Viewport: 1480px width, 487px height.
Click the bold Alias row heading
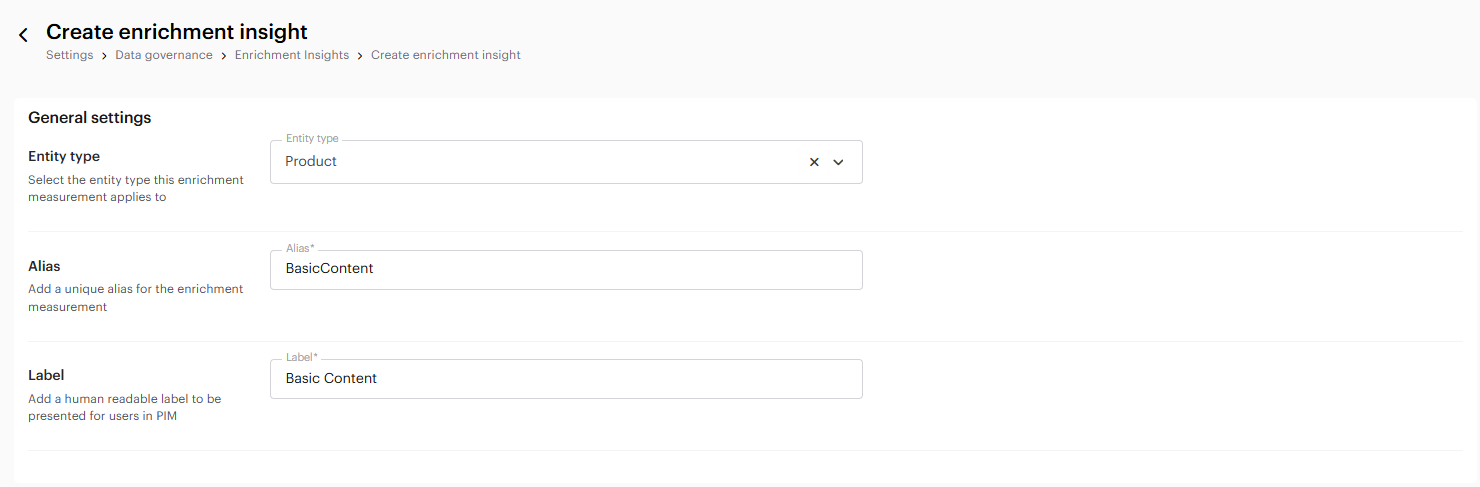44,267
